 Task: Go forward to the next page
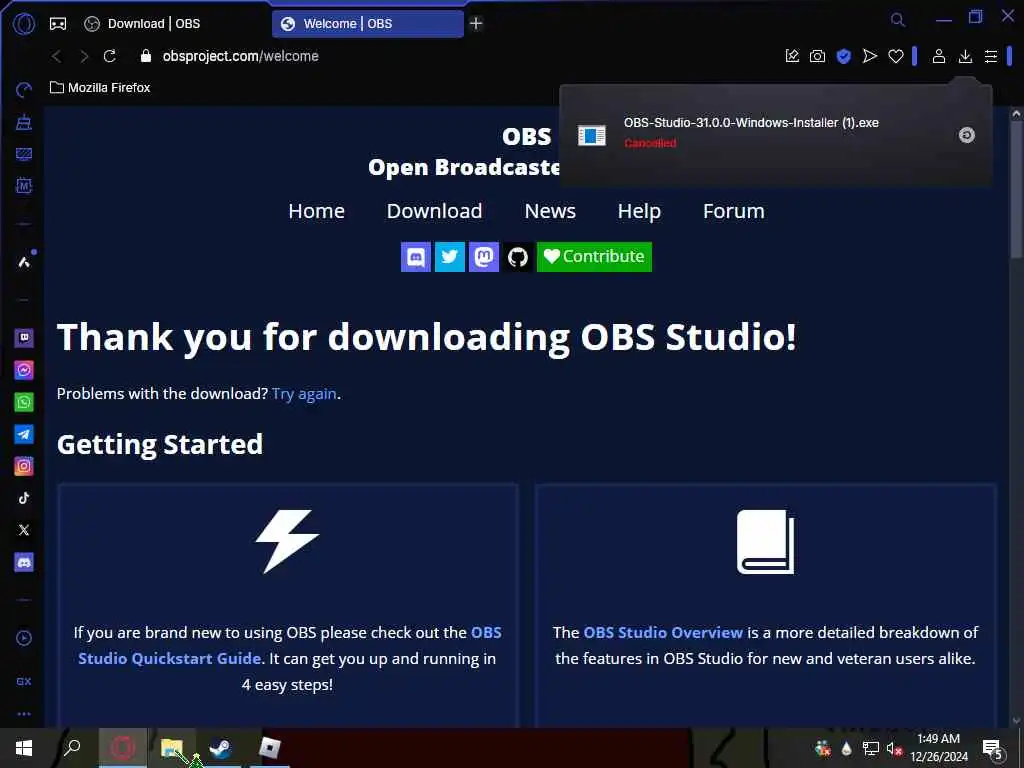[x=84, y=57]
